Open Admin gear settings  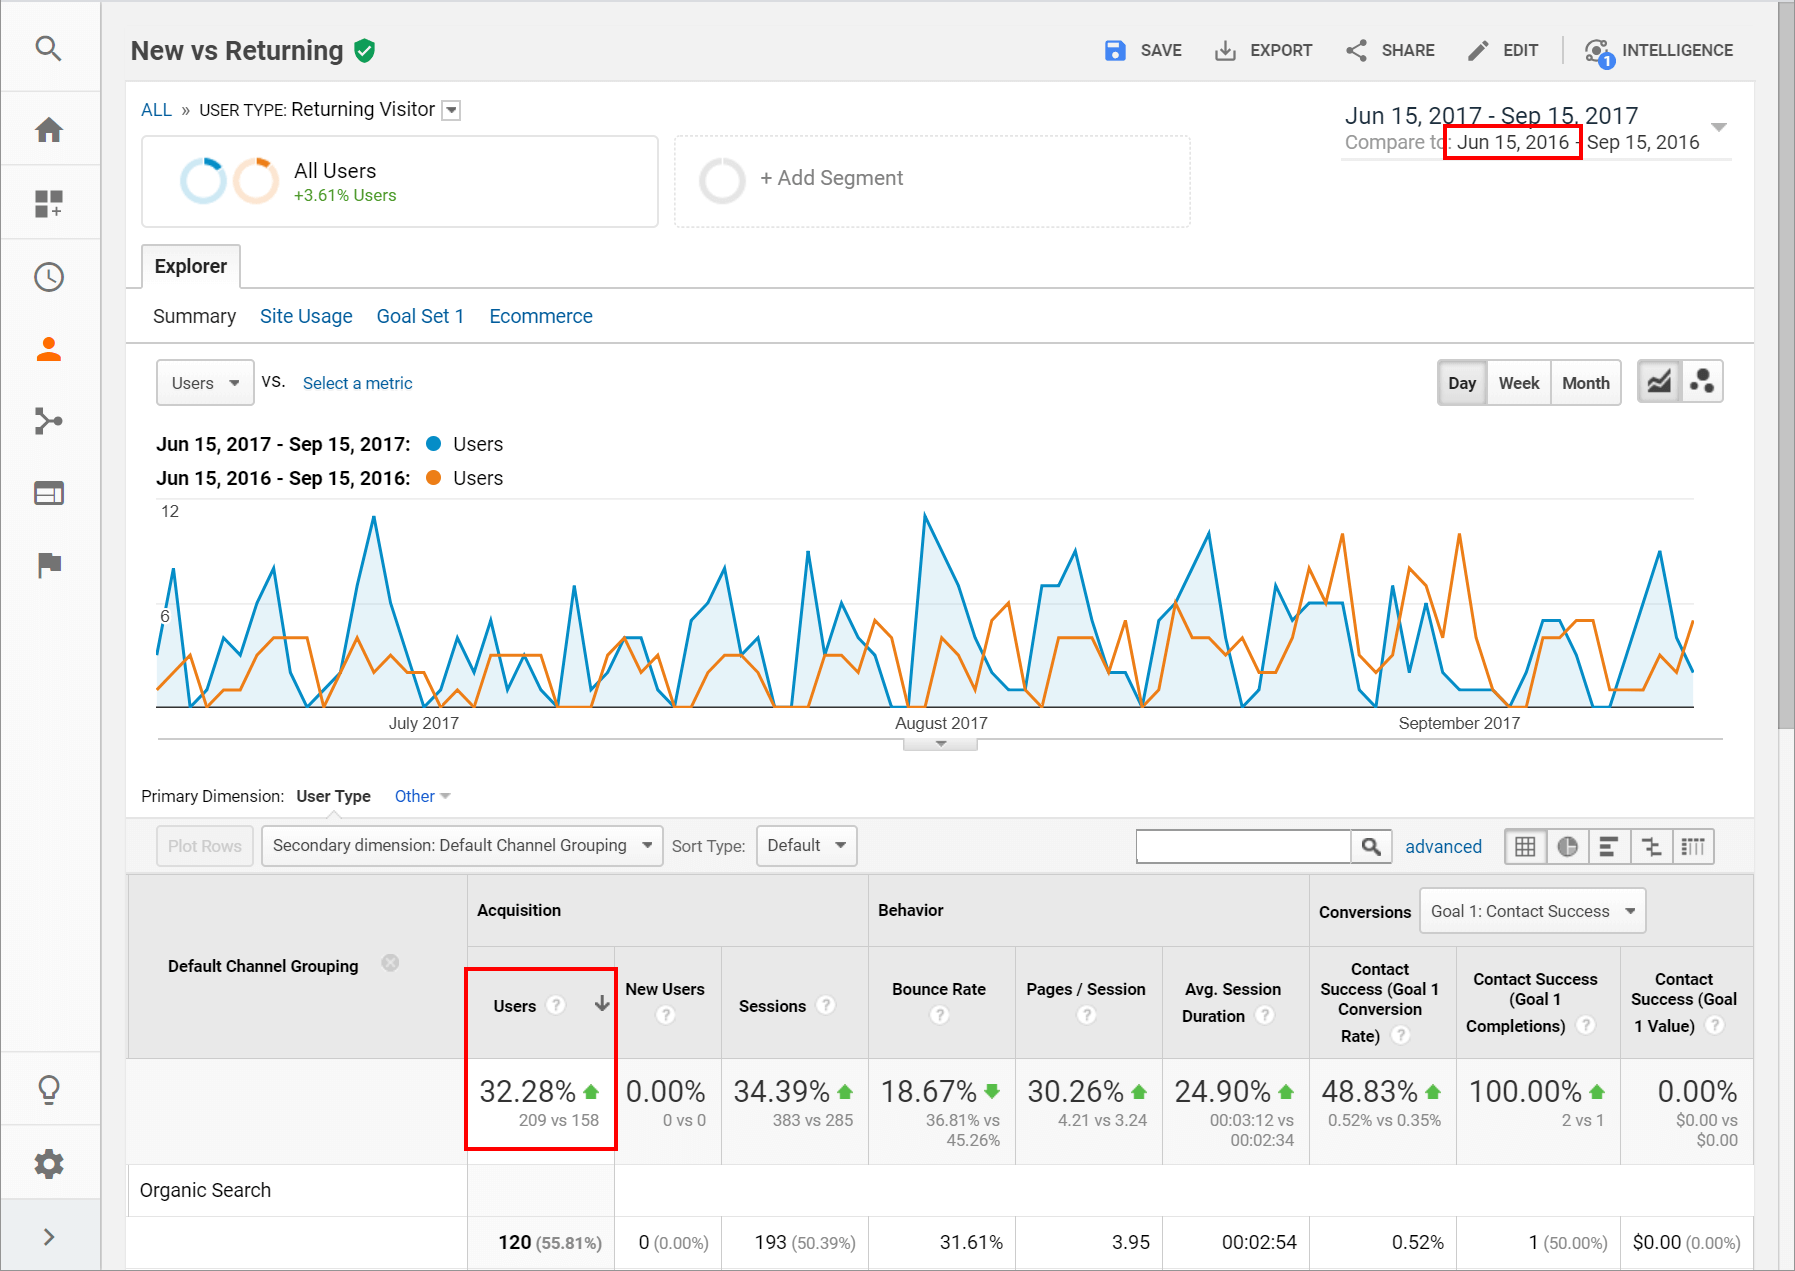point(48,1163)
